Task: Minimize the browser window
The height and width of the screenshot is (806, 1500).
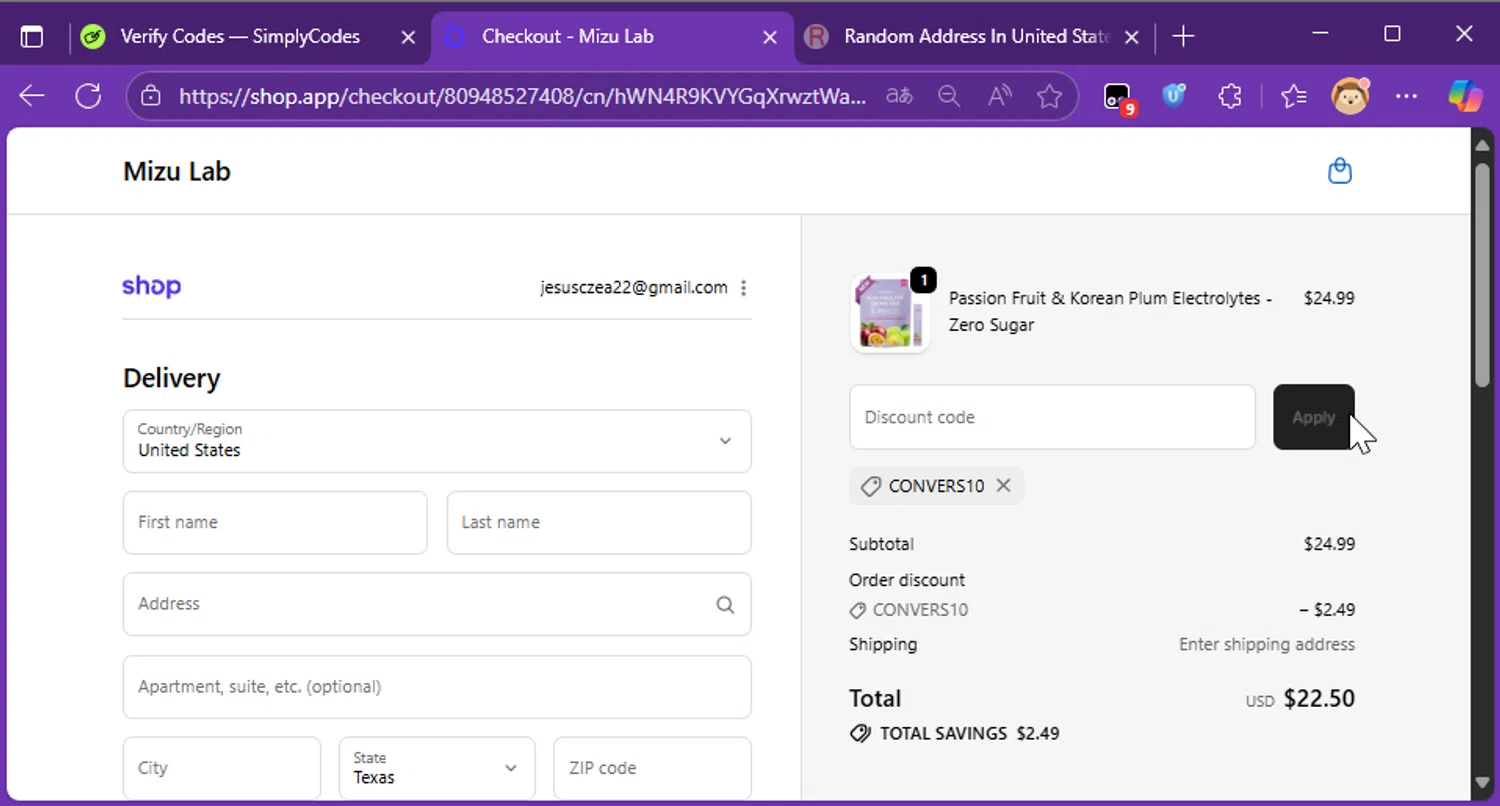Action: tap(1319, 35)
